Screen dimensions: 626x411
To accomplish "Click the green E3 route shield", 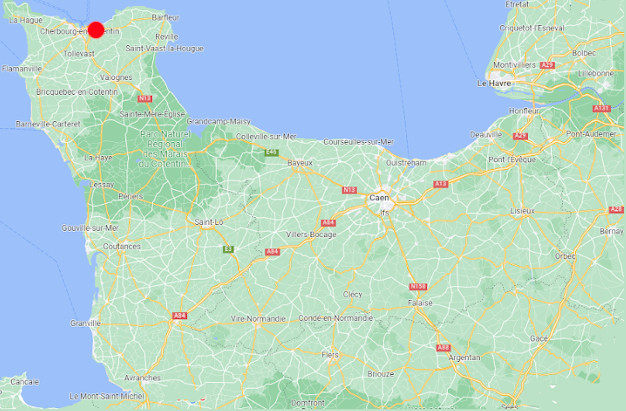I will pos(228,249).
